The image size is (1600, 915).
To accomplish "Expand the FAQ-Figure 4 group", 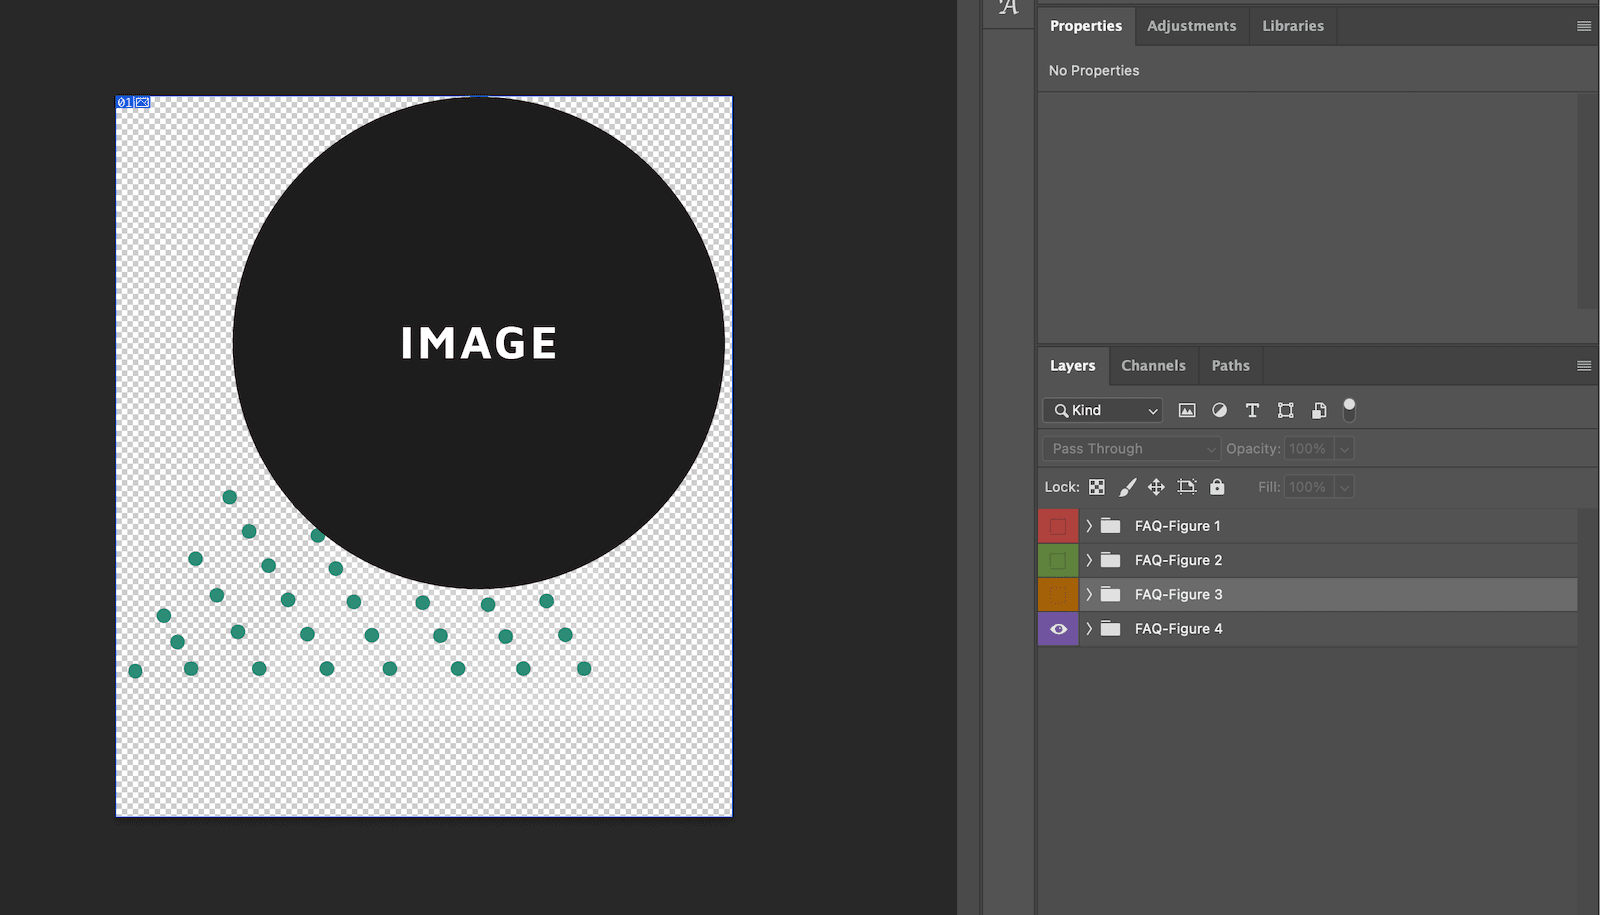I will (x=1089, y=628).
